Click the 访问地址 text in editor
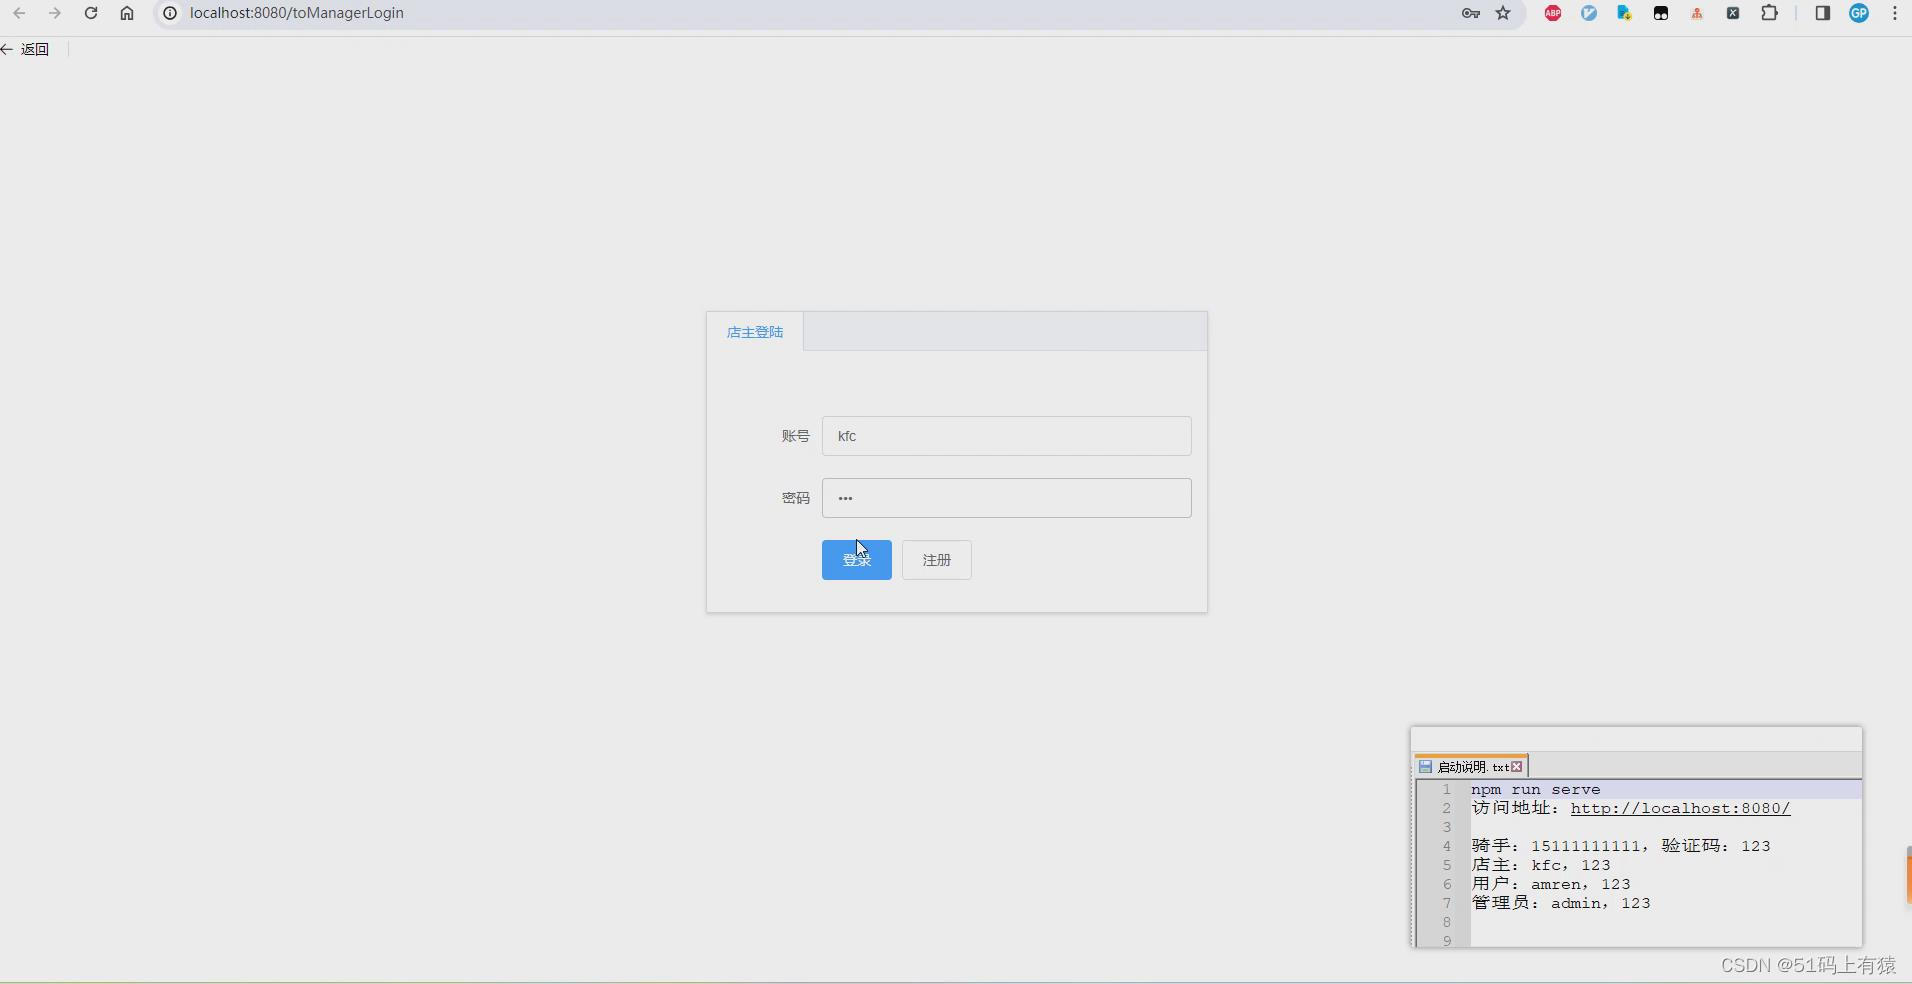This screenshot has height=984, width=1912. click(x=1510, y=808)
